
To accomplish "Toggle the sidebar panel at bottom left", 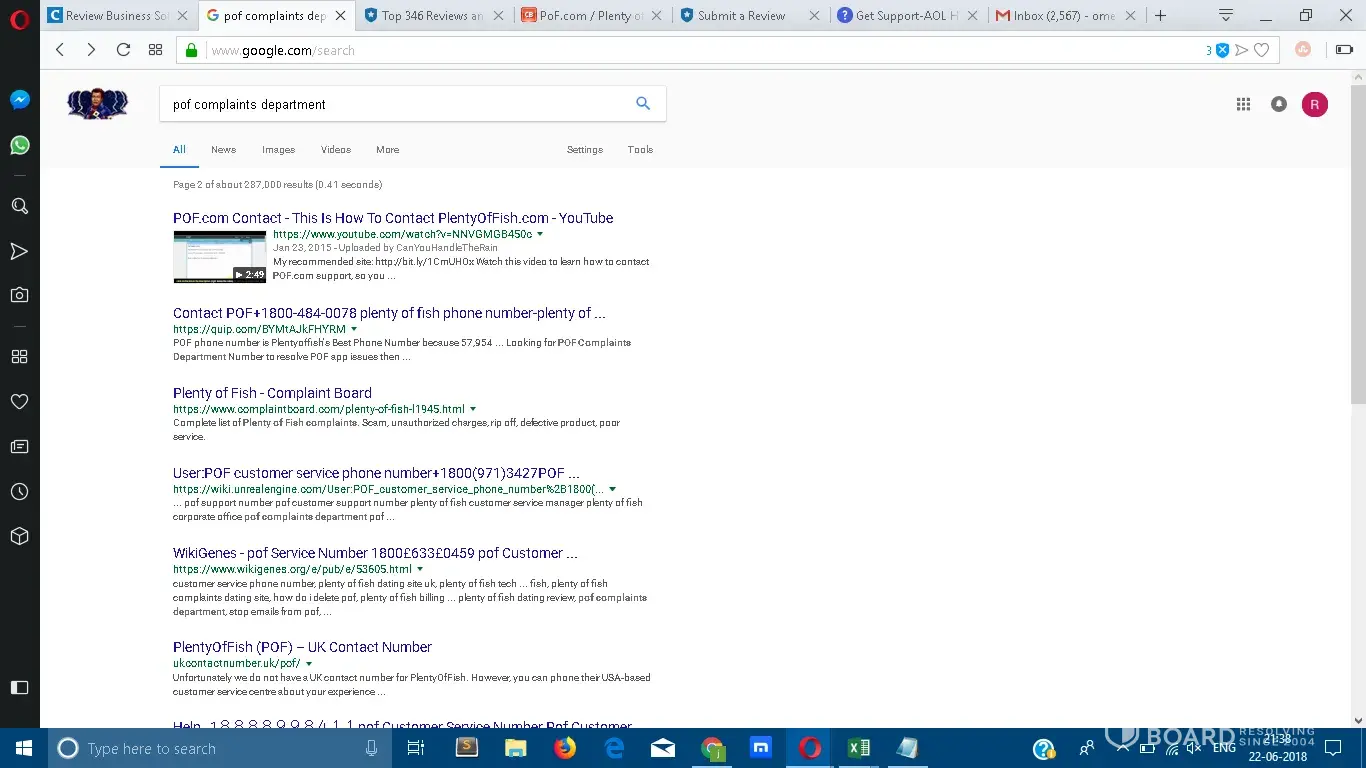I will (x=19, y=687).
